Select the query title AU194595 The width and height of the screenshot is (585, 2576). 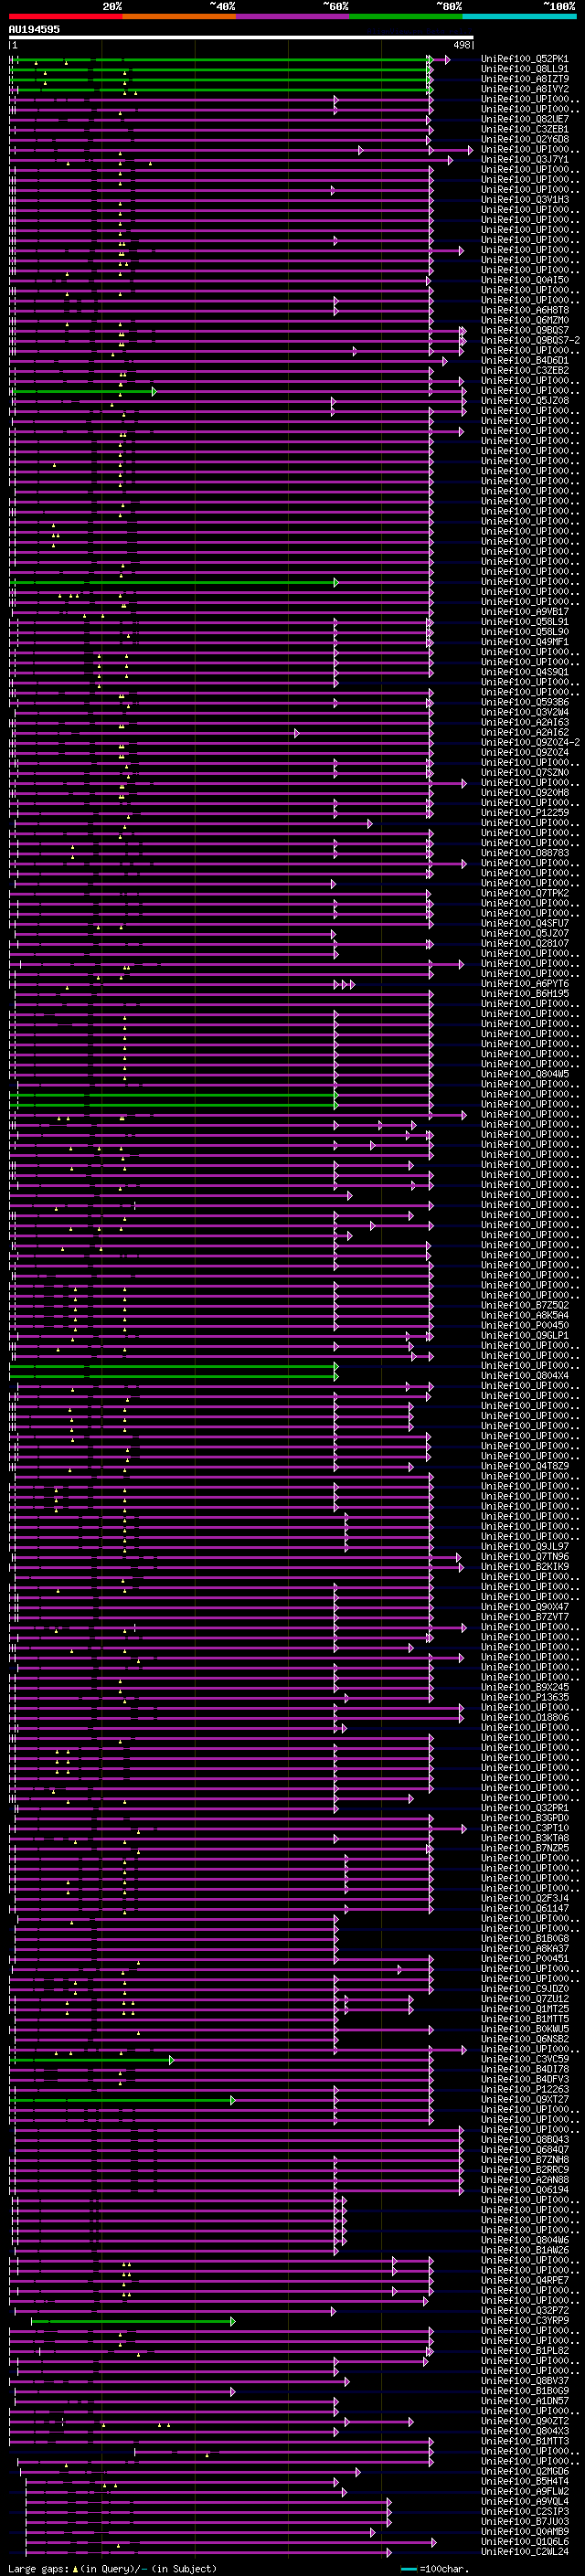pyautogui.click(x=34, y=29)
